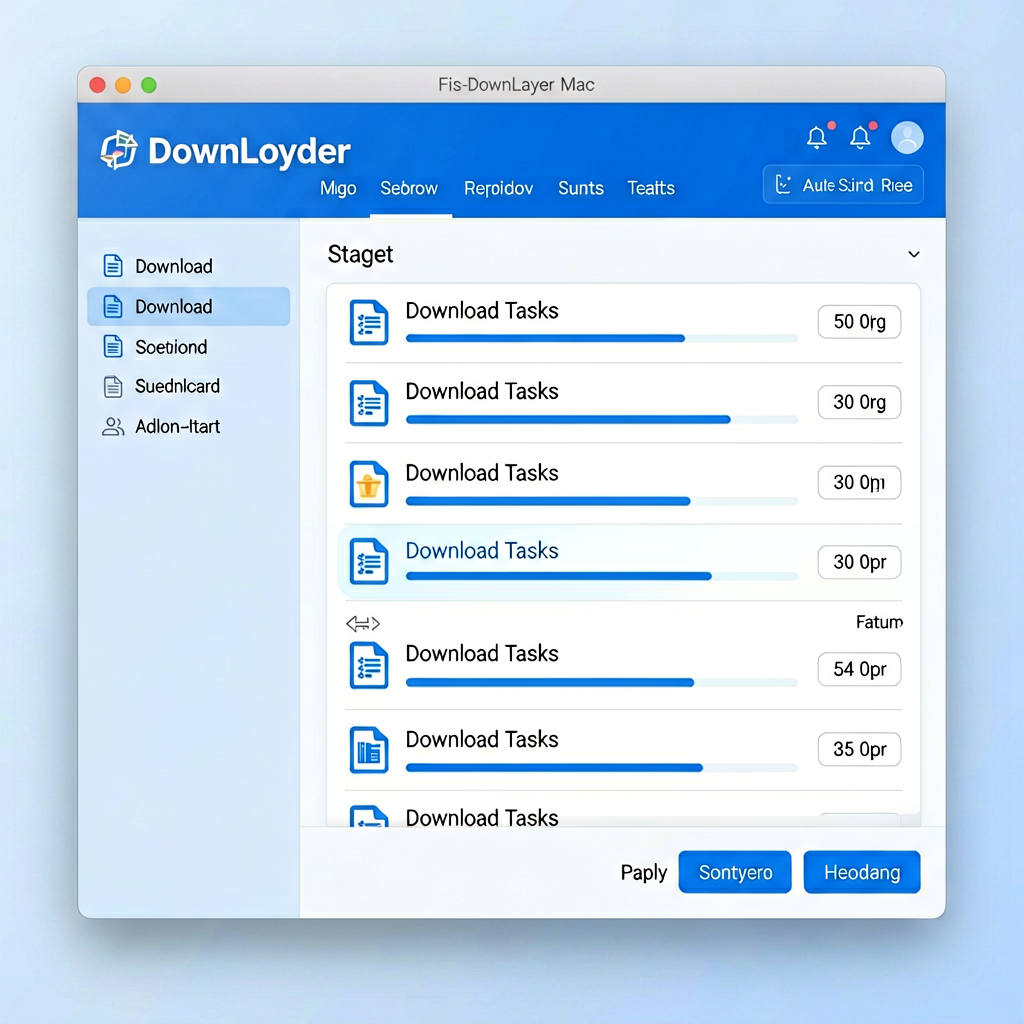Open the user profile avatar
Image resolution: width=1024 pixels, height=1024 pixels.
907,138
